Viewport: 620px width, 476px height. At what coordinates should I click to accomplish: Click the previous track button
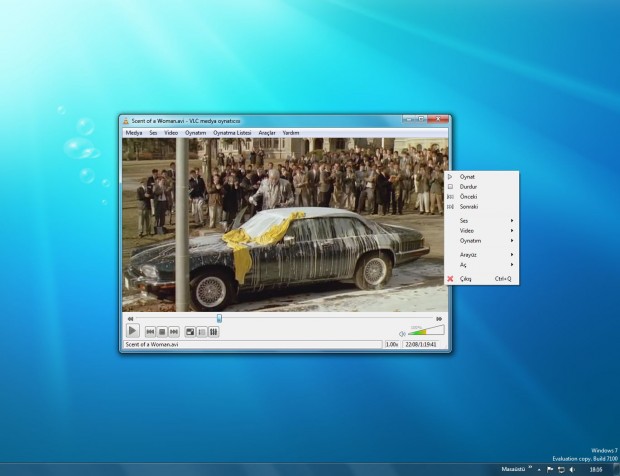(x=150, y=331)
